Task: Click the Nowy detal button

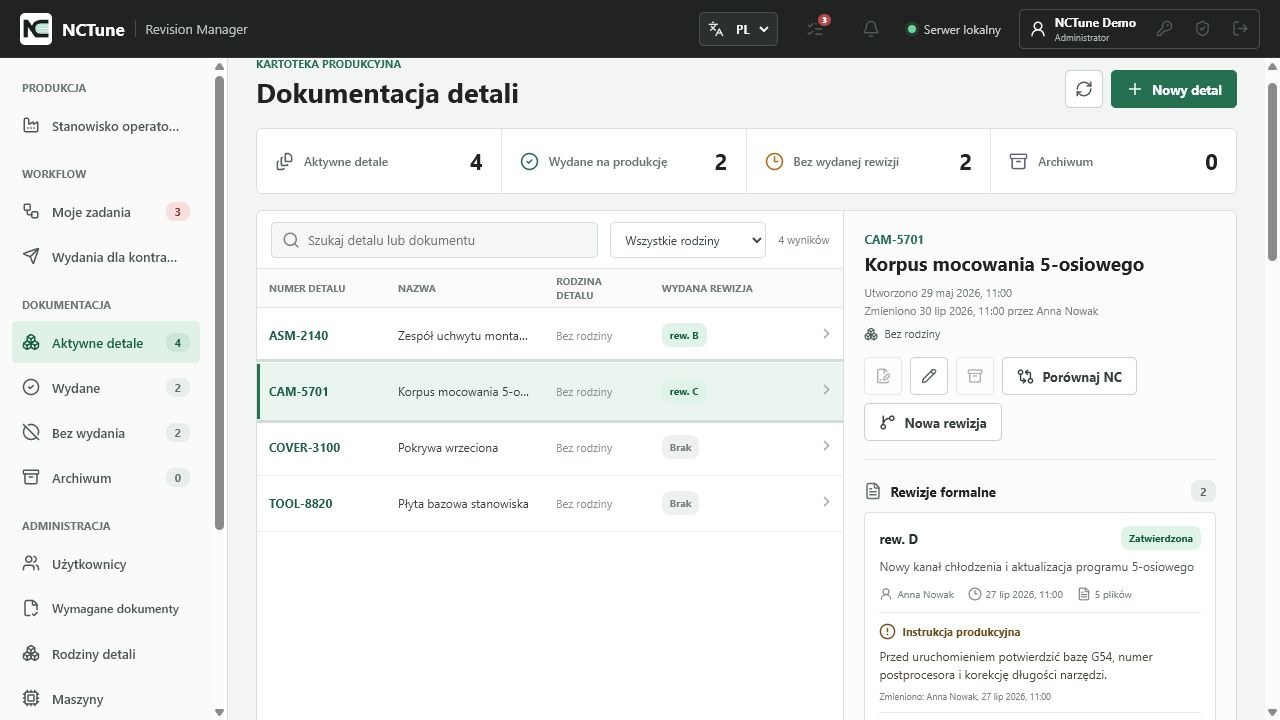Action: click(x=1174, y=89)
